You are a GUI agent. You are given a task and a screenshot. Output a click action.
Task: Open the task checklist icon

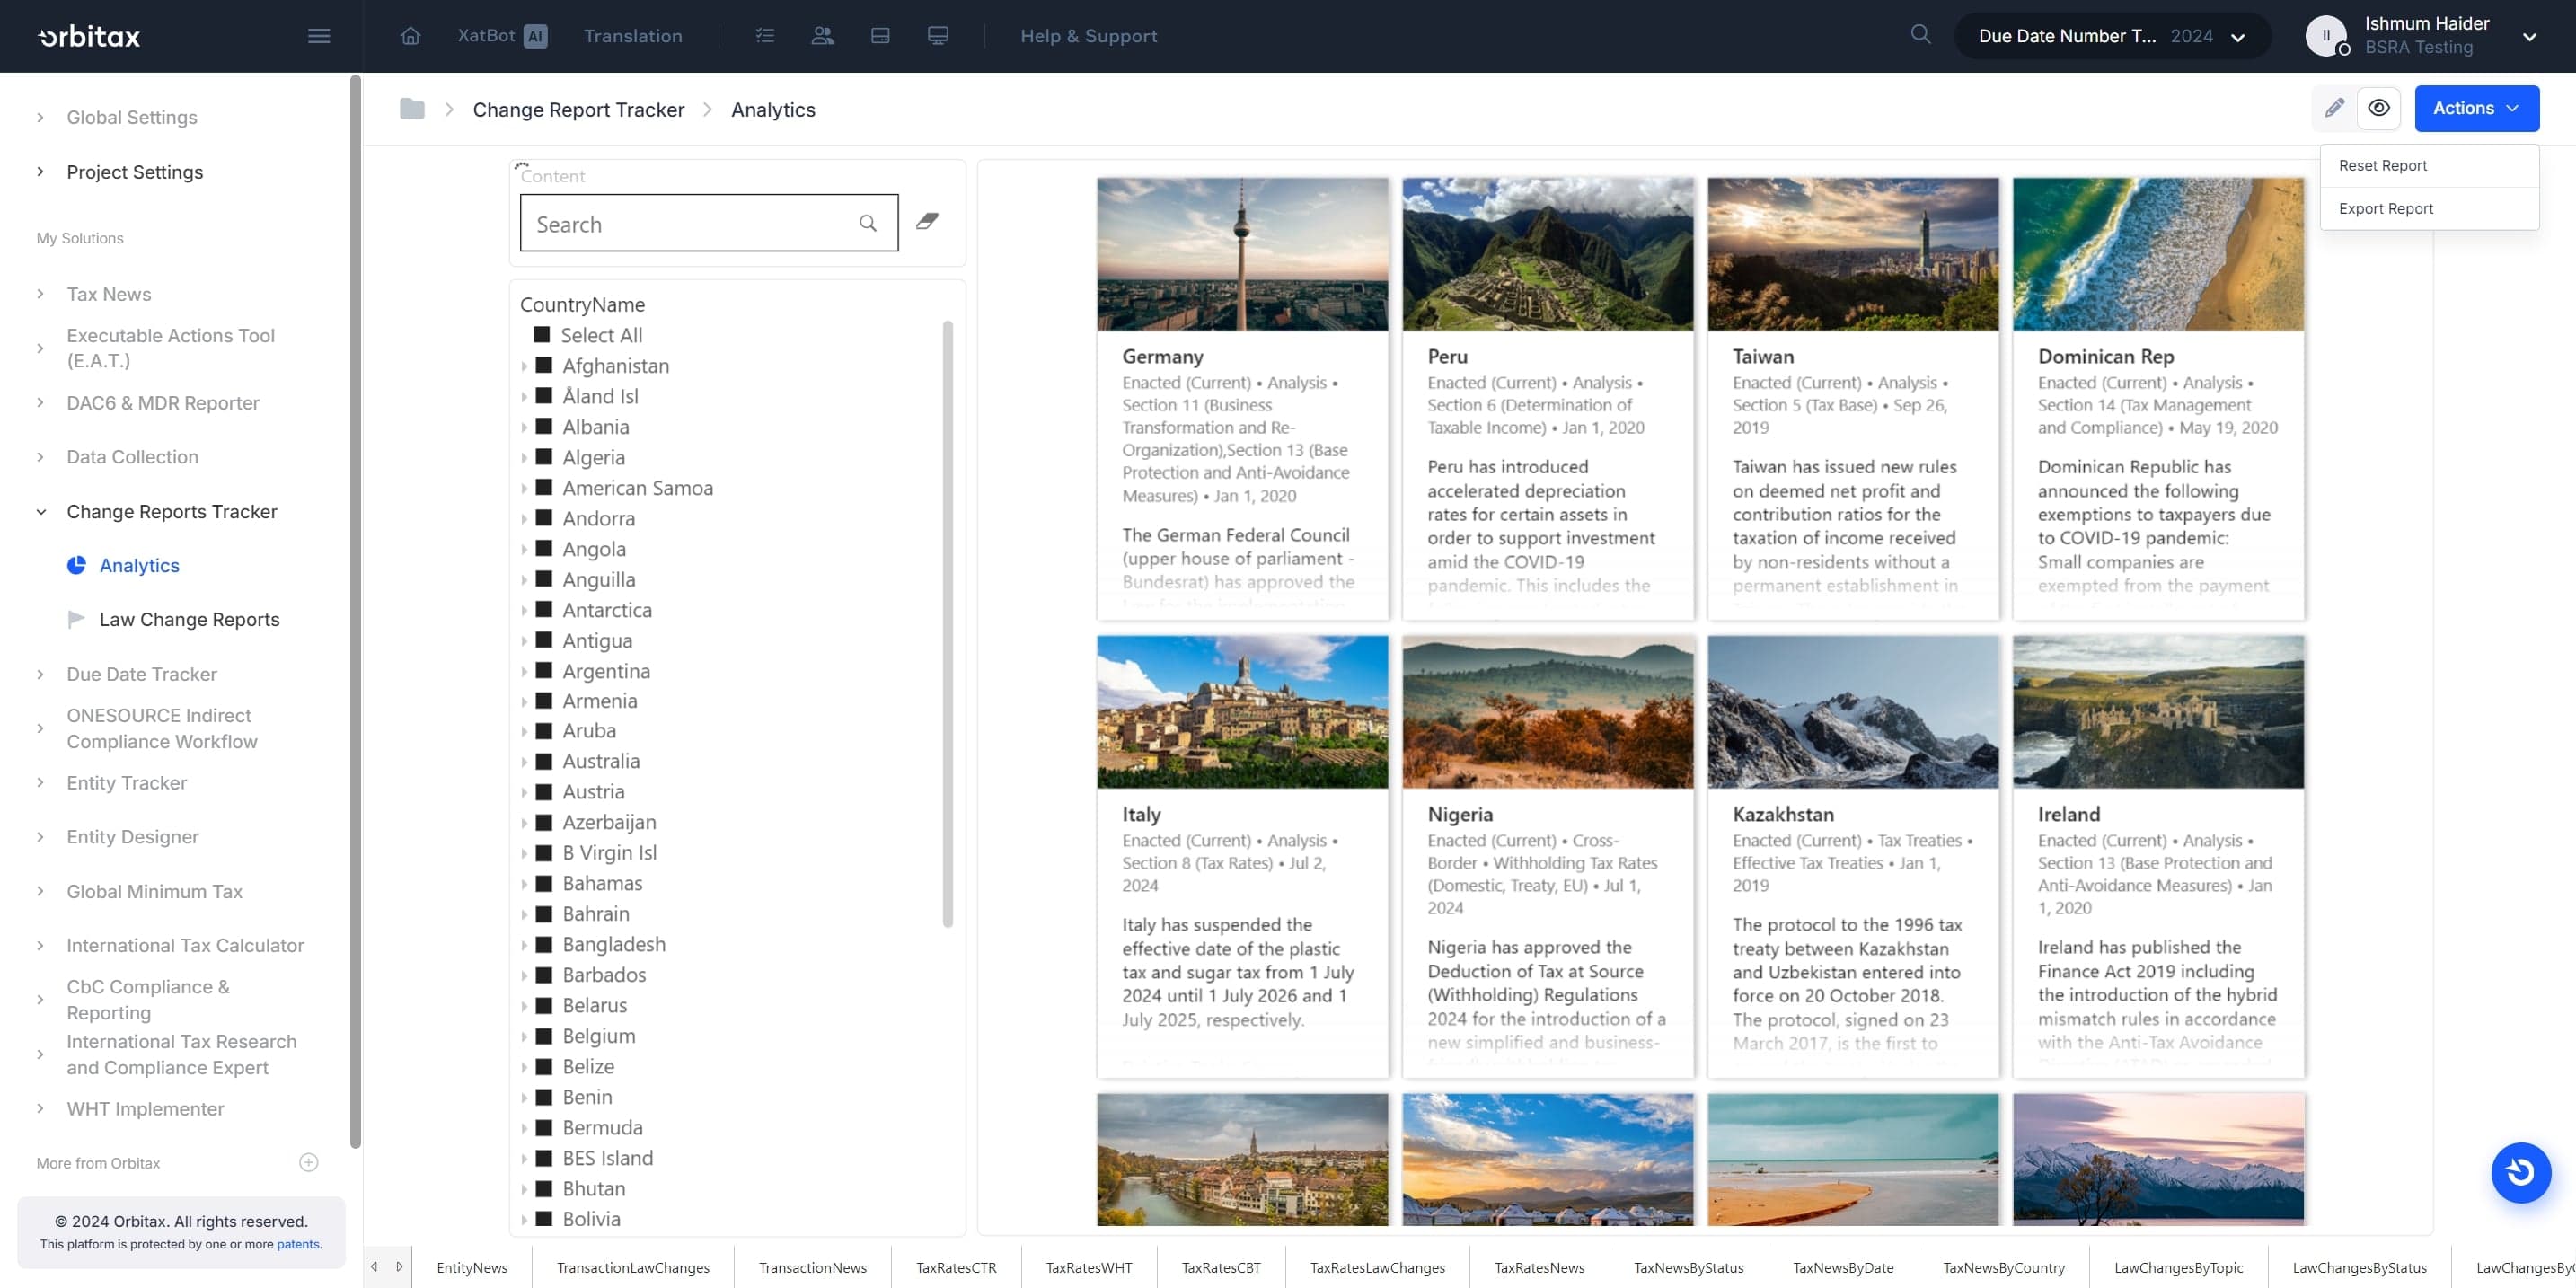pyautogui.click(x=765, y=36)
